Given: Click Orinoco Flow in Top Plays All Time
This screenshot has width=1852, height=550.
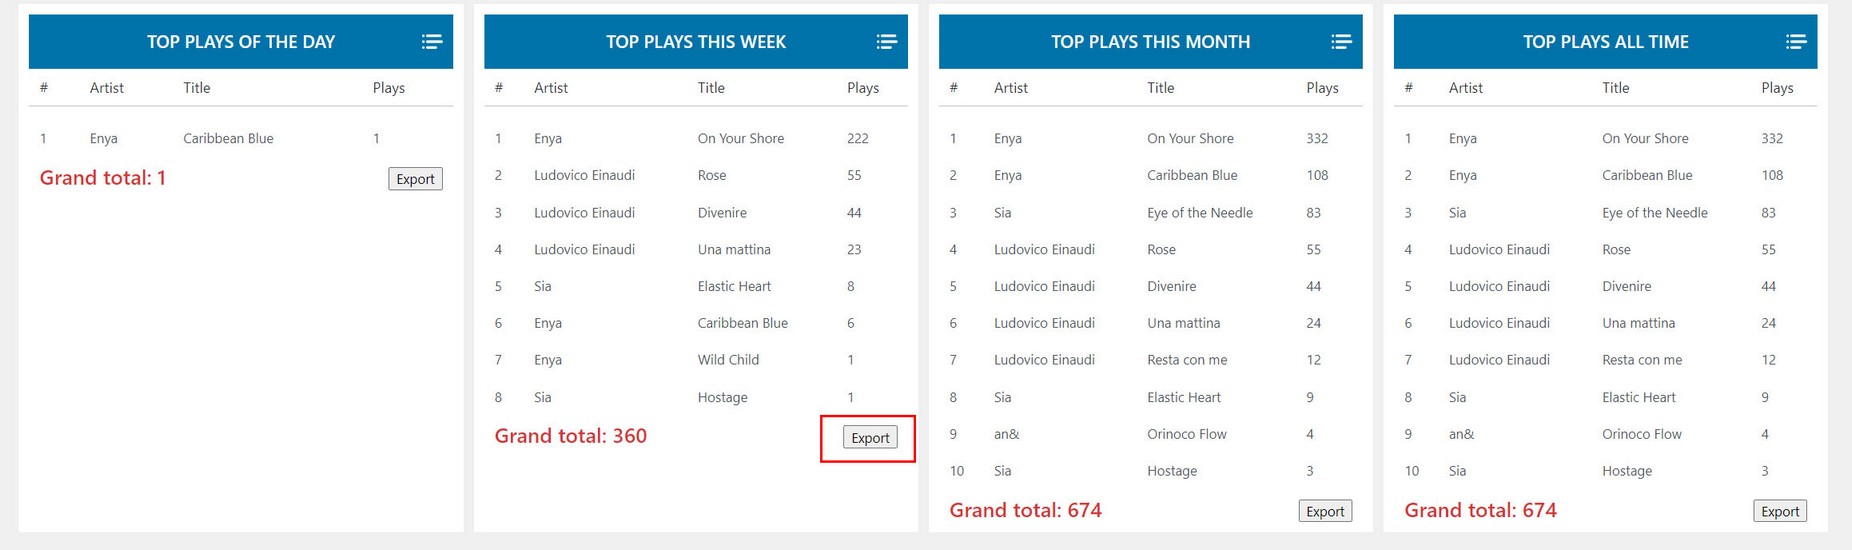Looking at the screenshot, I should 1642,434.
